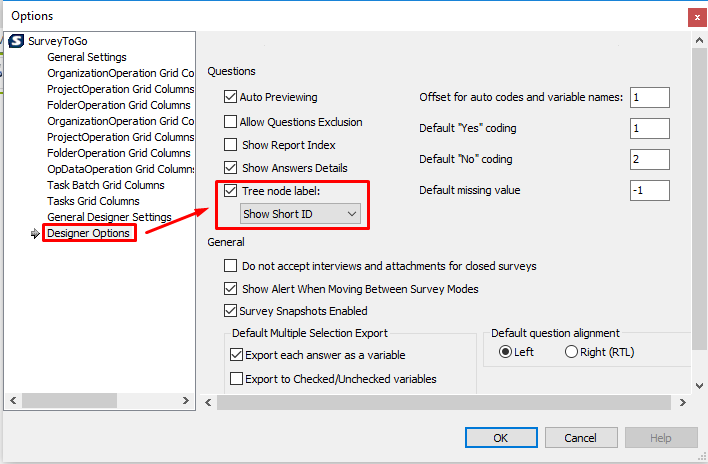The image size is (708, 464).
Task: Select Left question alignment
Action: click(x=505, y=352)
